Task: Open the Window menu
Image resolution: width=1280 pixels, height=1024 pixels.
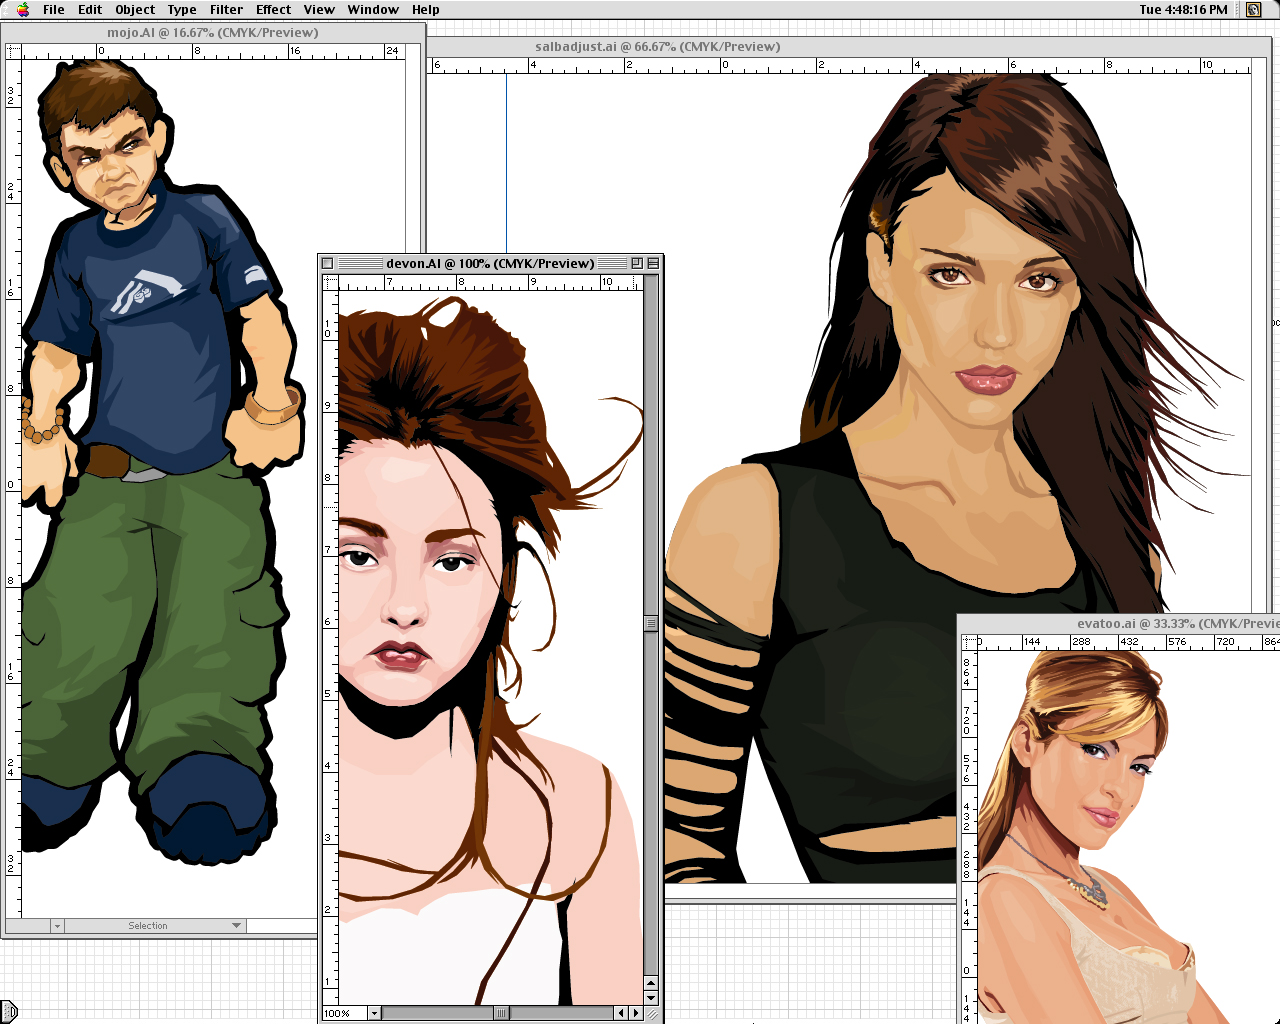Action: (373, 9)
